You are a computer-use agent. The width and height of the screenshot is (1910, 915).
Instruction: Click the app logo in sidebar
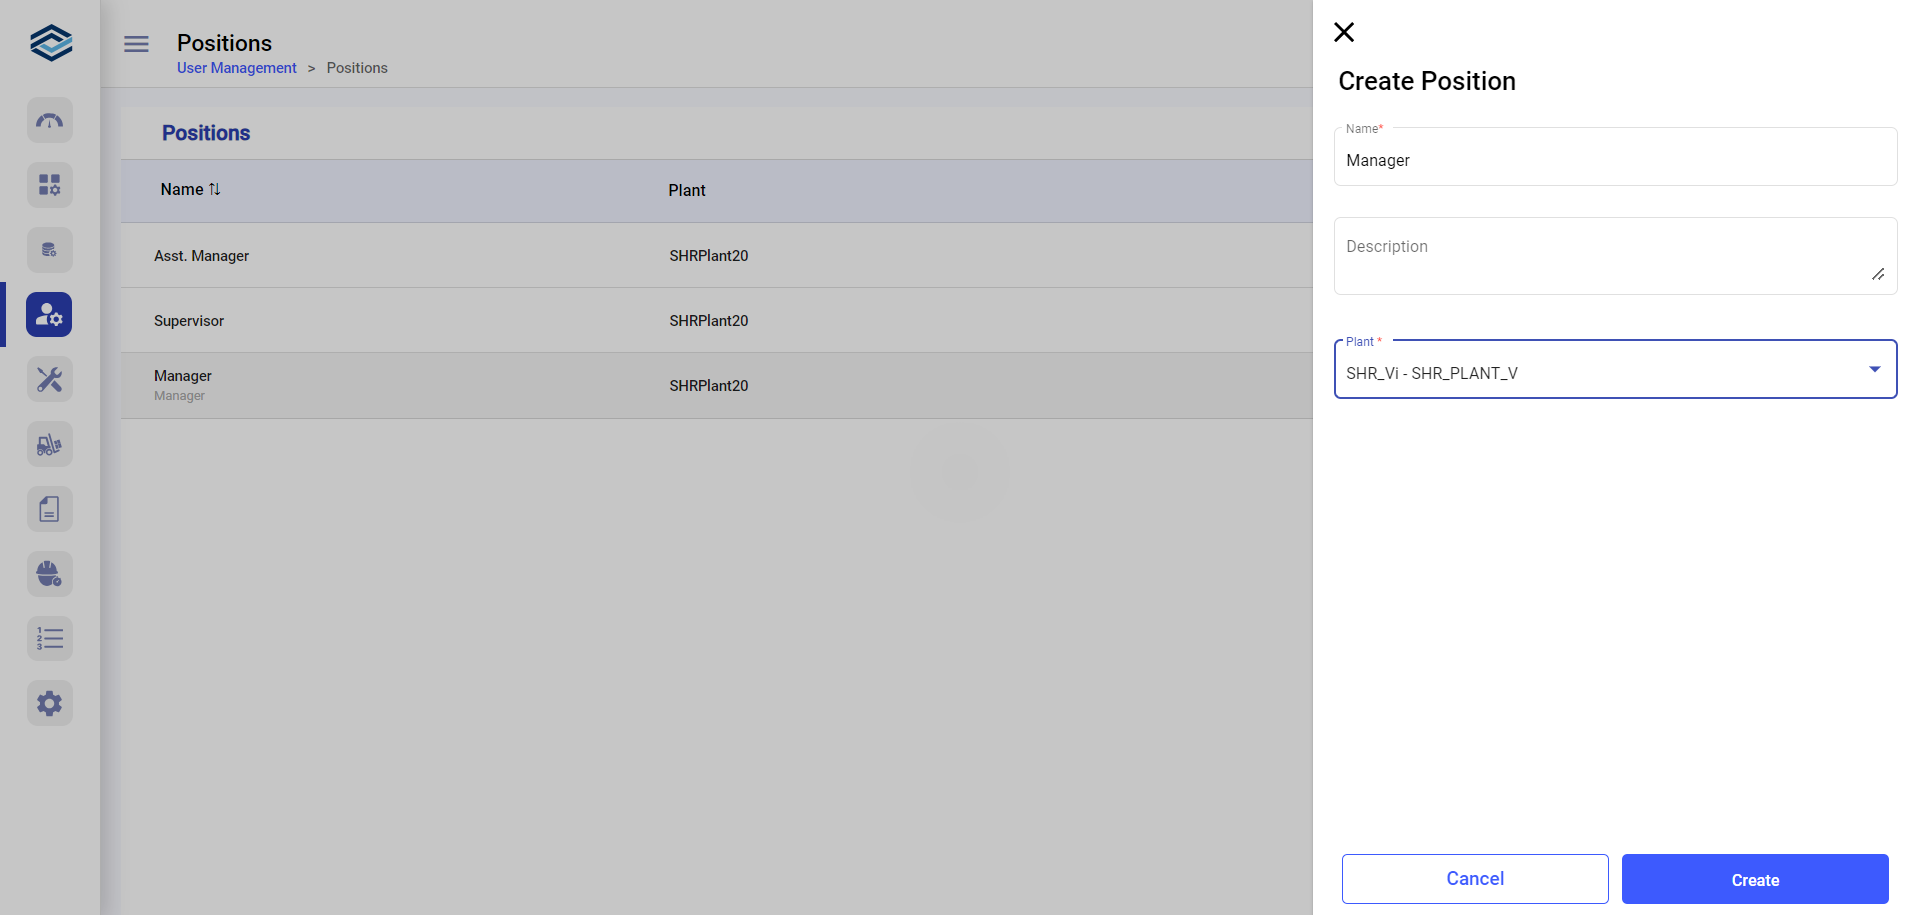click(50, 43)
